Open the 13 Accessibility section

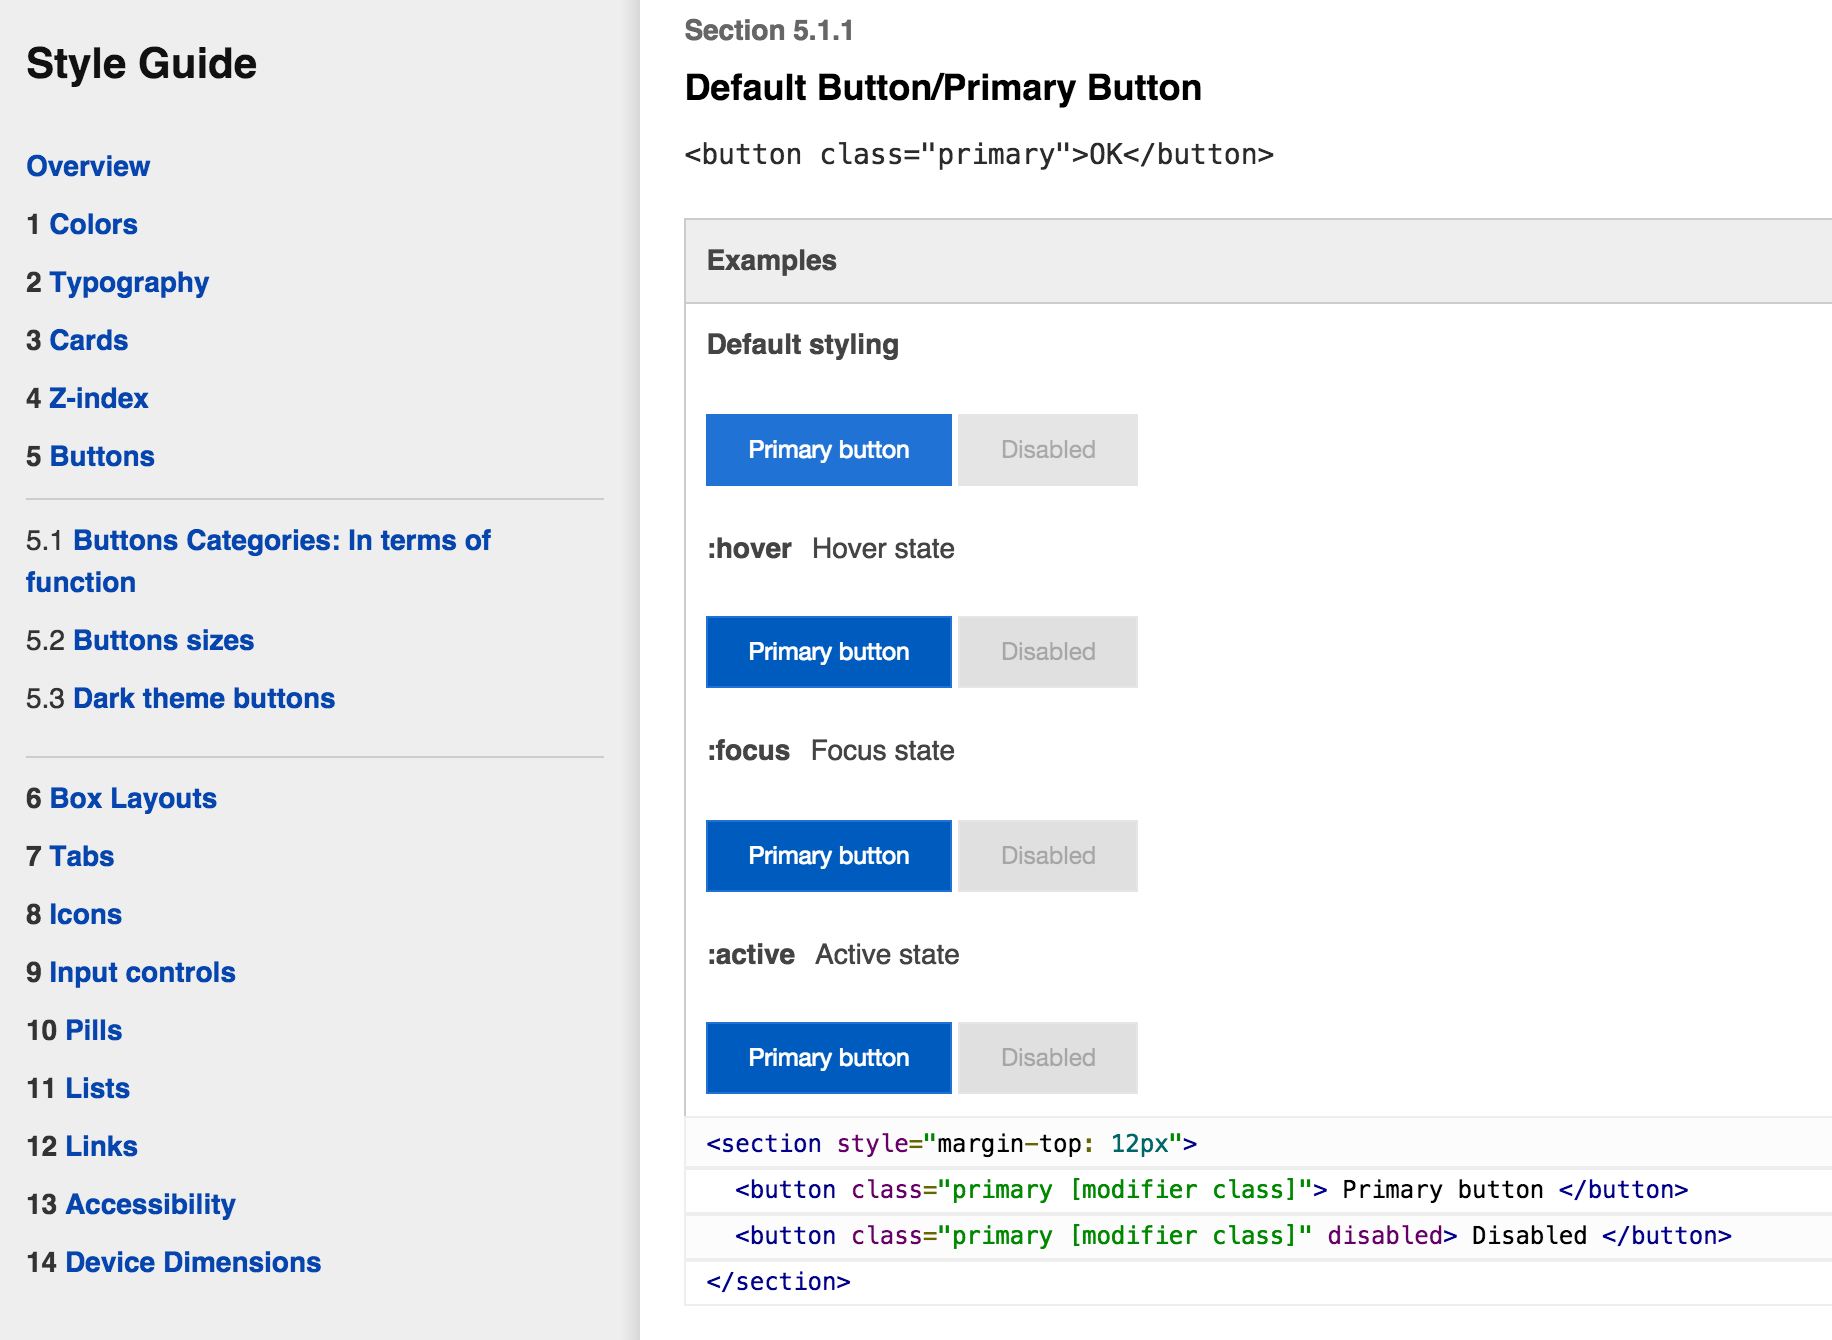click(x=131, y=1204)
